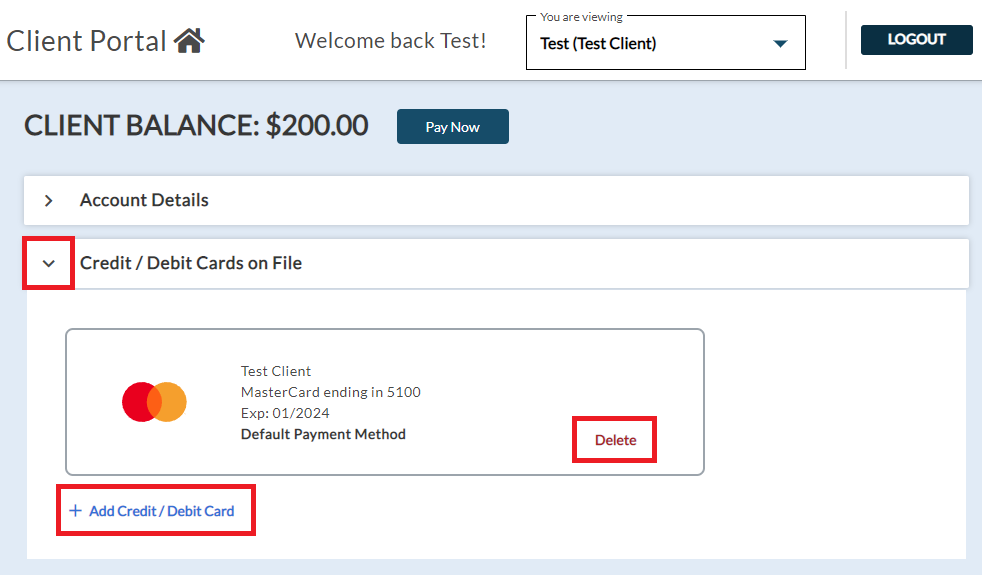Click the card expiry 'Exp: 01/2024' text
The height and width of the screenshot is (575, 982).
285,413
